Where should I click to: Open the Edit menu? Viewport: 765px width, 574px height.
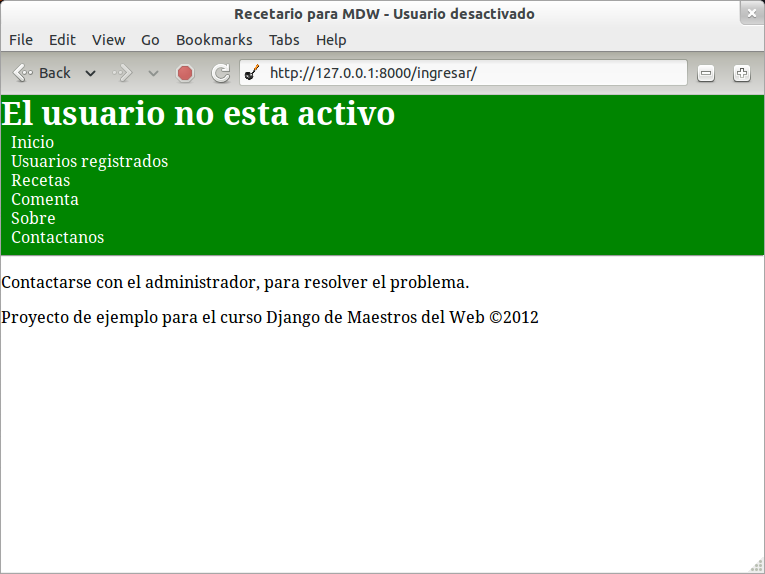tap(62, 40)
